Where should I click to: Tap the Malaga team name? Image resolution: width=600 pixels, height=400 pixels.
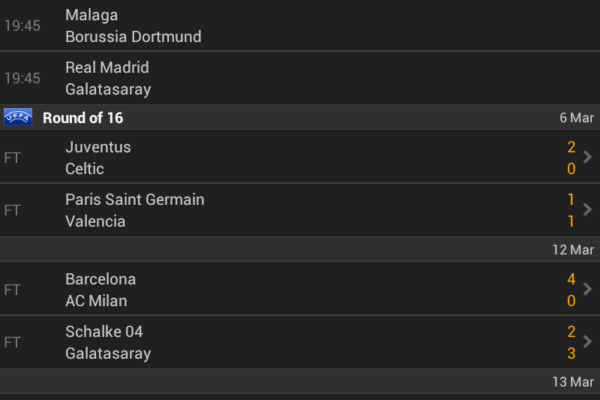[x=91, y=15]
